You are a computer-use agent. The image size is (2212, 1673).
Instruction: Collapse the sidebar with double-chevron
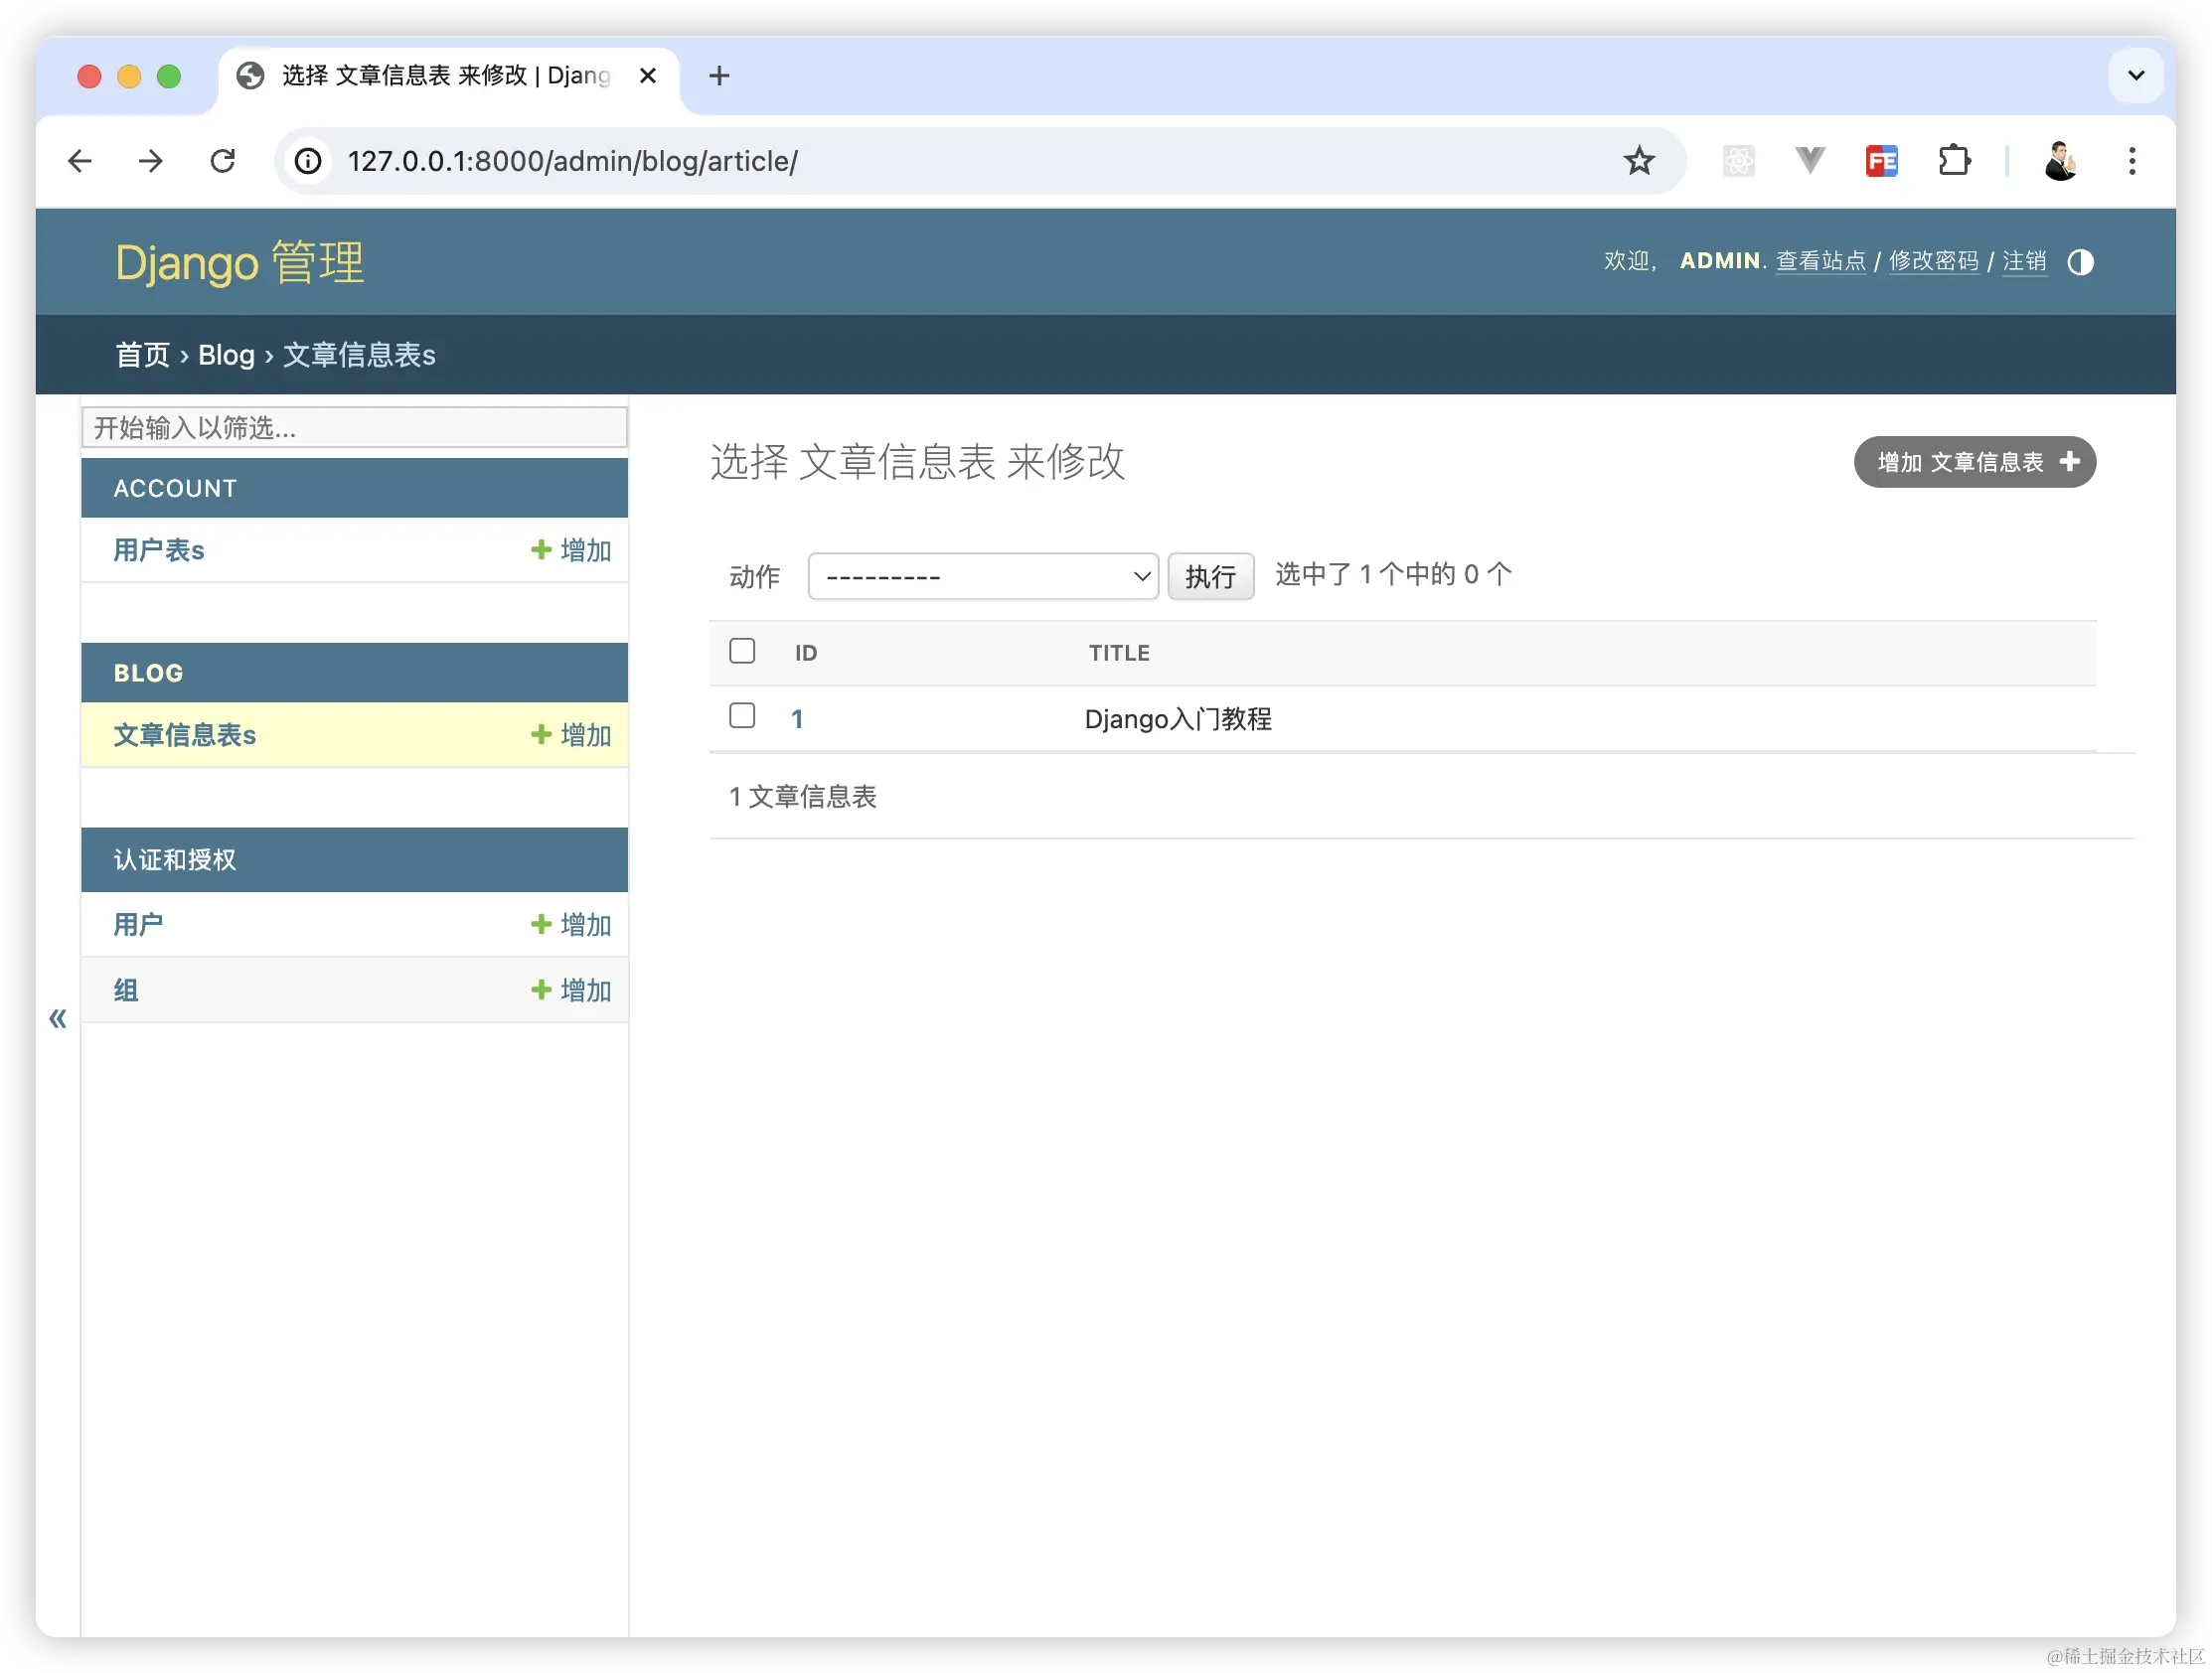(x=58, y=1018)
